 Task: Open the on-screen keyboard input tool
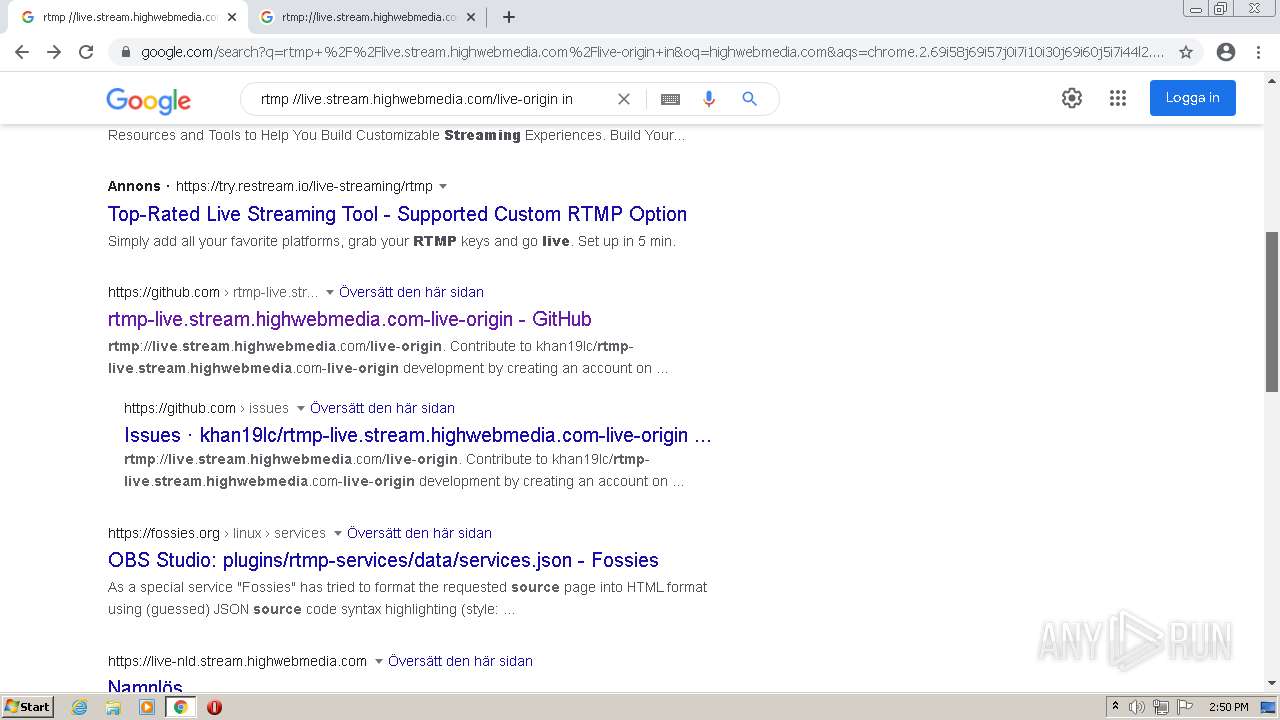[x=670, y=99]
